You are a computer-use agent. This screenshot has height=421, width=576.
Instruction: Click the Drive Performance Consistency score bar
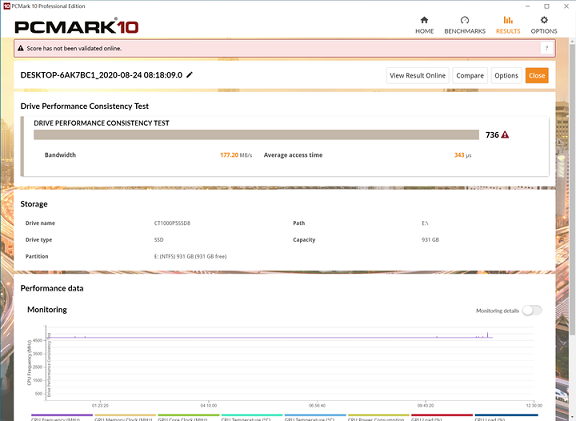[256, 135]
